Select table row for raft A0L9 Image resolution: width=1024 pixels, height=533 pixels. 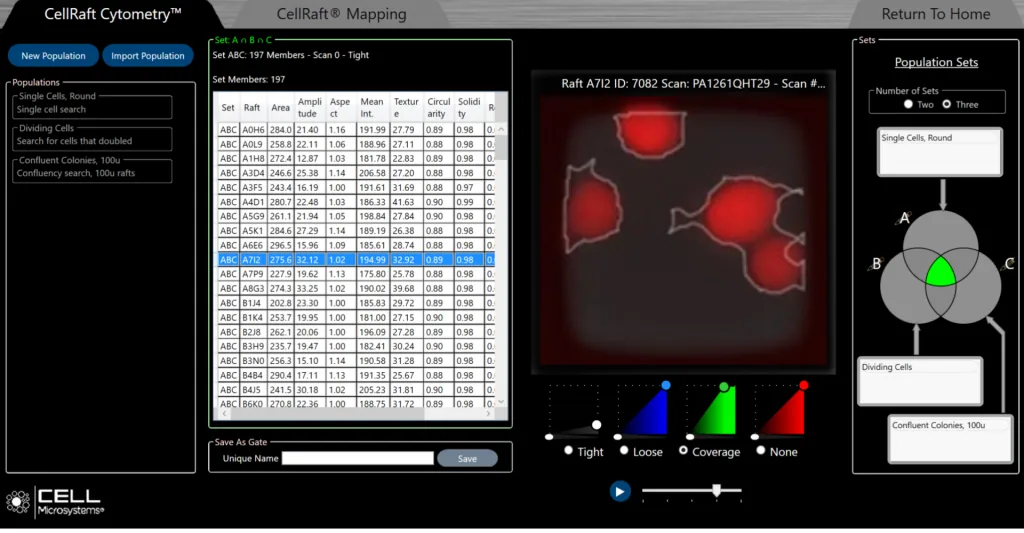(x=356, y=144)
